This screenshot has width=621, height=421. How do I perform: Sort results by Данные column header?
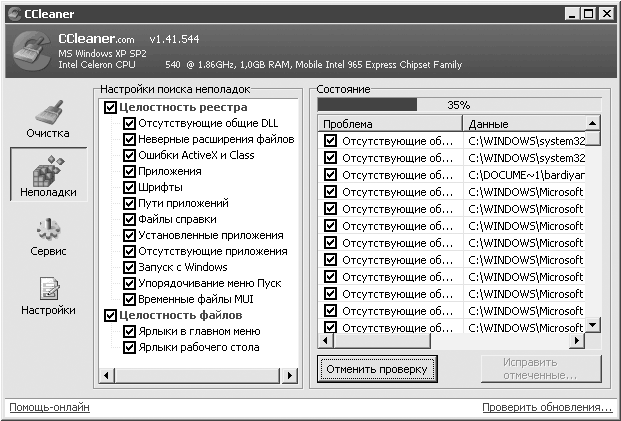pyautogui.click(x=522, y=124)
